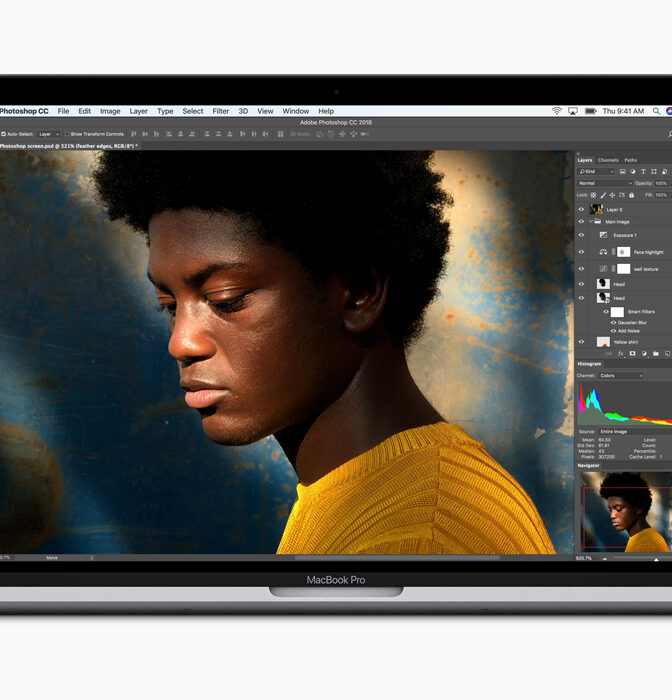Open the Normal blend mode dropdown
The width and height of the screenshot is (672, 700).
pyautogui.click(x=603, y=183)
